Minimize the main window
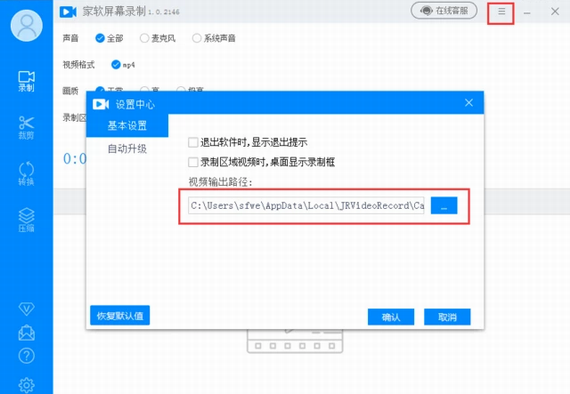This screenshot has height=394, width=570. pos(527,12)
